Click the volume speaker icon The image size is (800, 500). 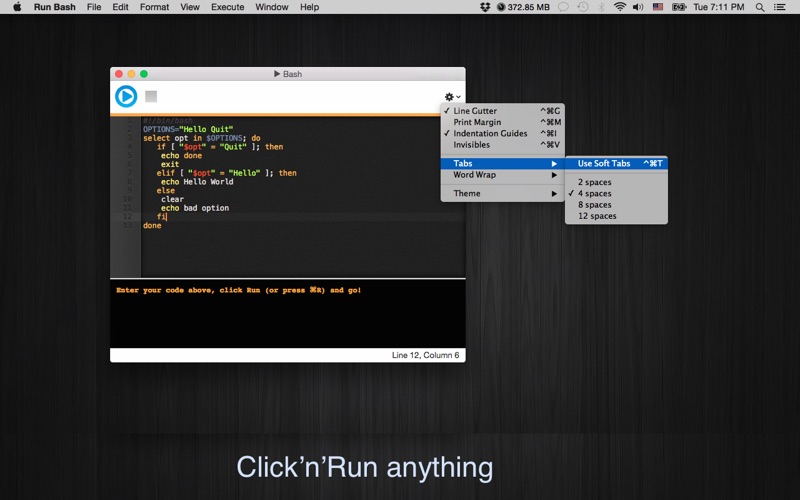pyautogui.click(x=638, y=7)
